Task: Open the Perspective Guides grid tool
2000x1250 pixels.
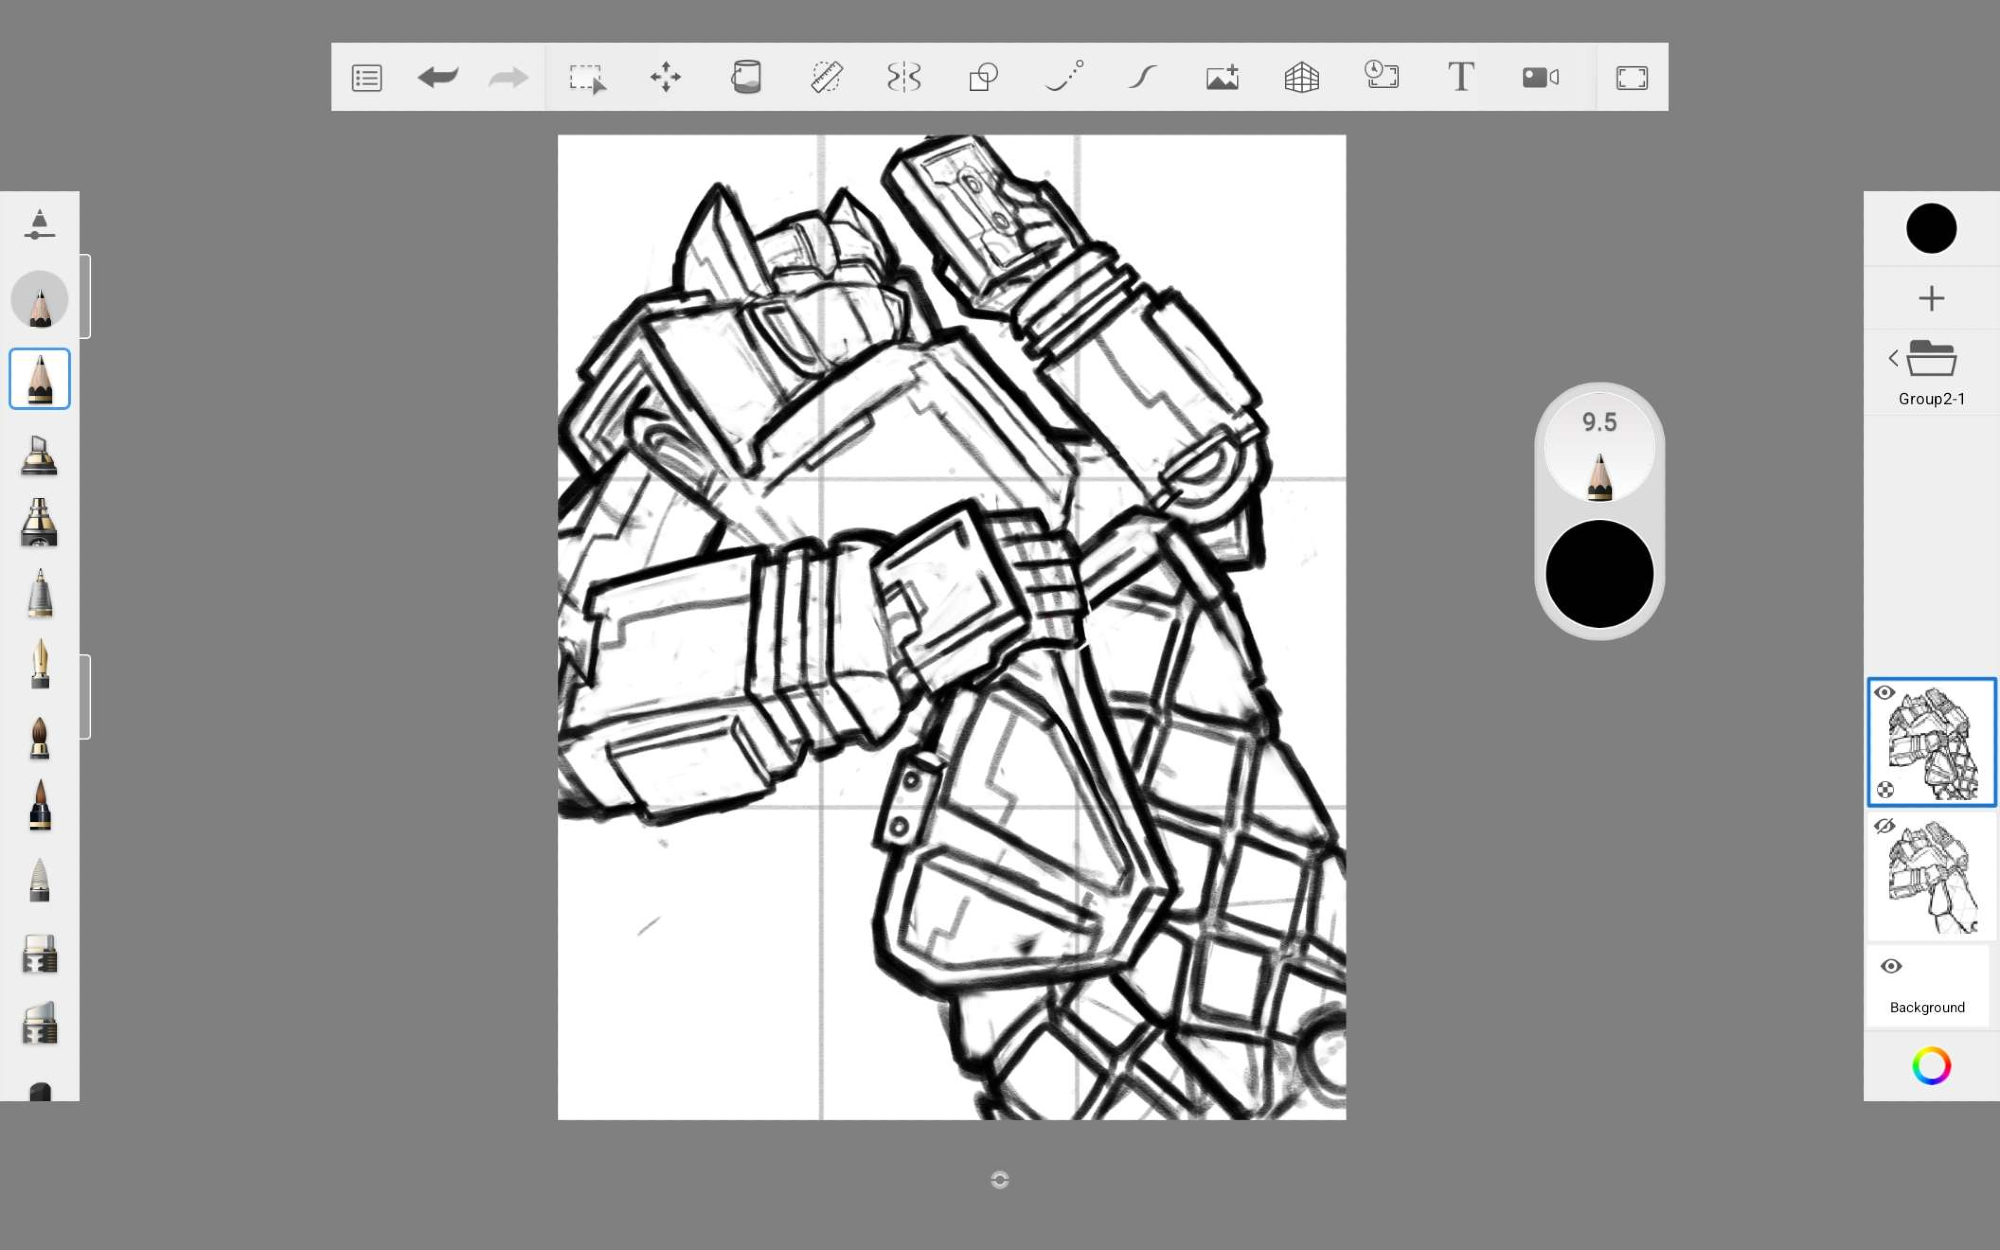Action: click(x=1301, y=77)
